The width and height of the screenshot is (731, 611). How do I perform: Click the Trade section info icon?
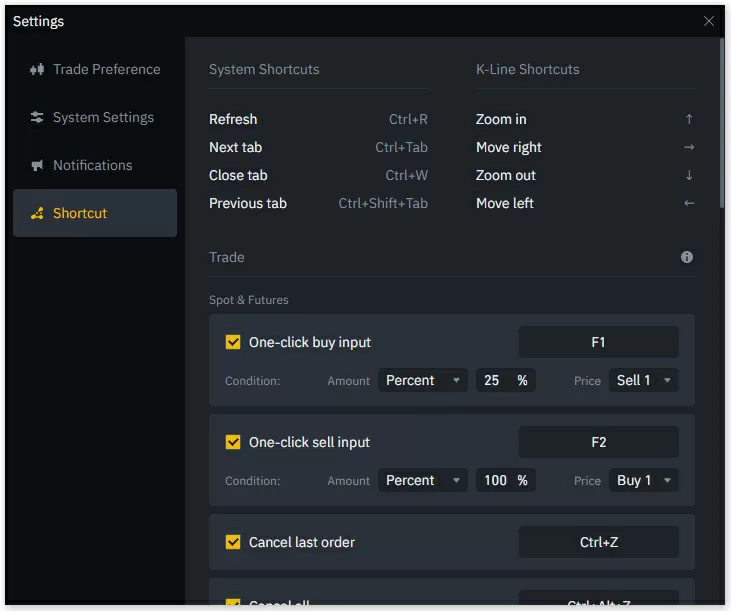coord(687,257)
